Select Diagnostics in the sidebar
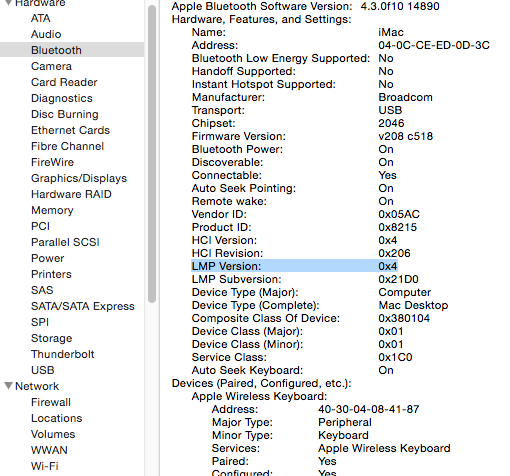 pyautogui.click(x=62, y=98)
